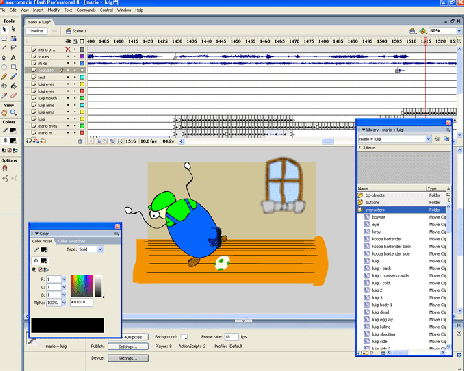Viewport: 464px width, 371px height.
Task: Click the New Library Panel icon
Action: click(446, 139)
